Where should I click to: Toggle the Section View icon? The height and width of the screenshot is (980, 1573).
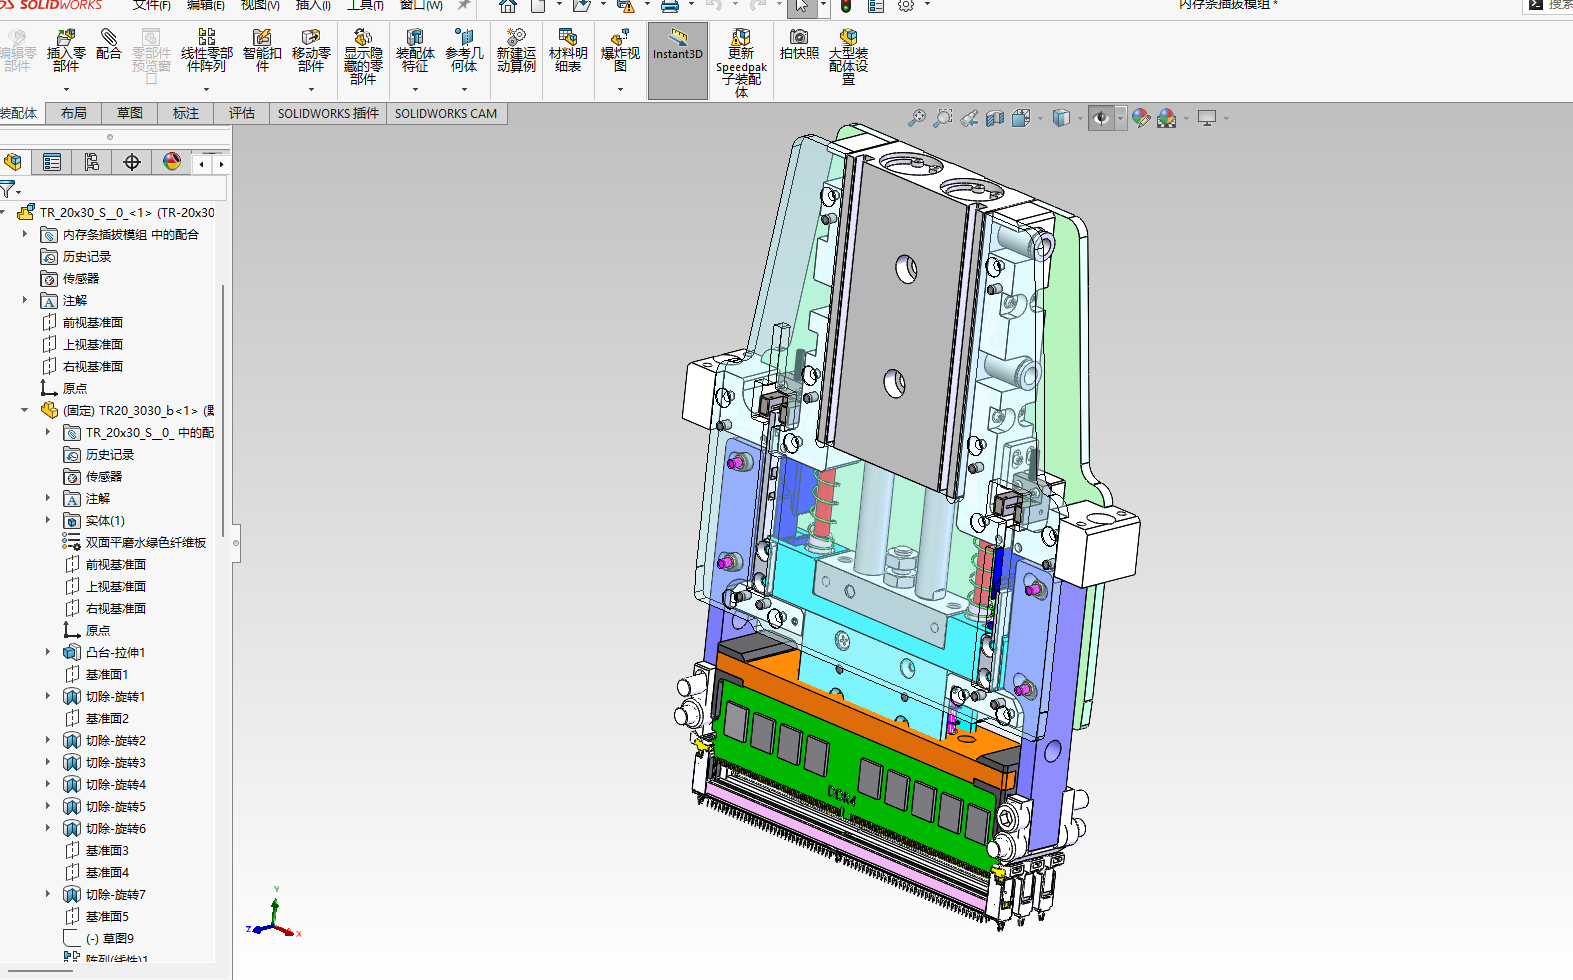tap(995, 118)
